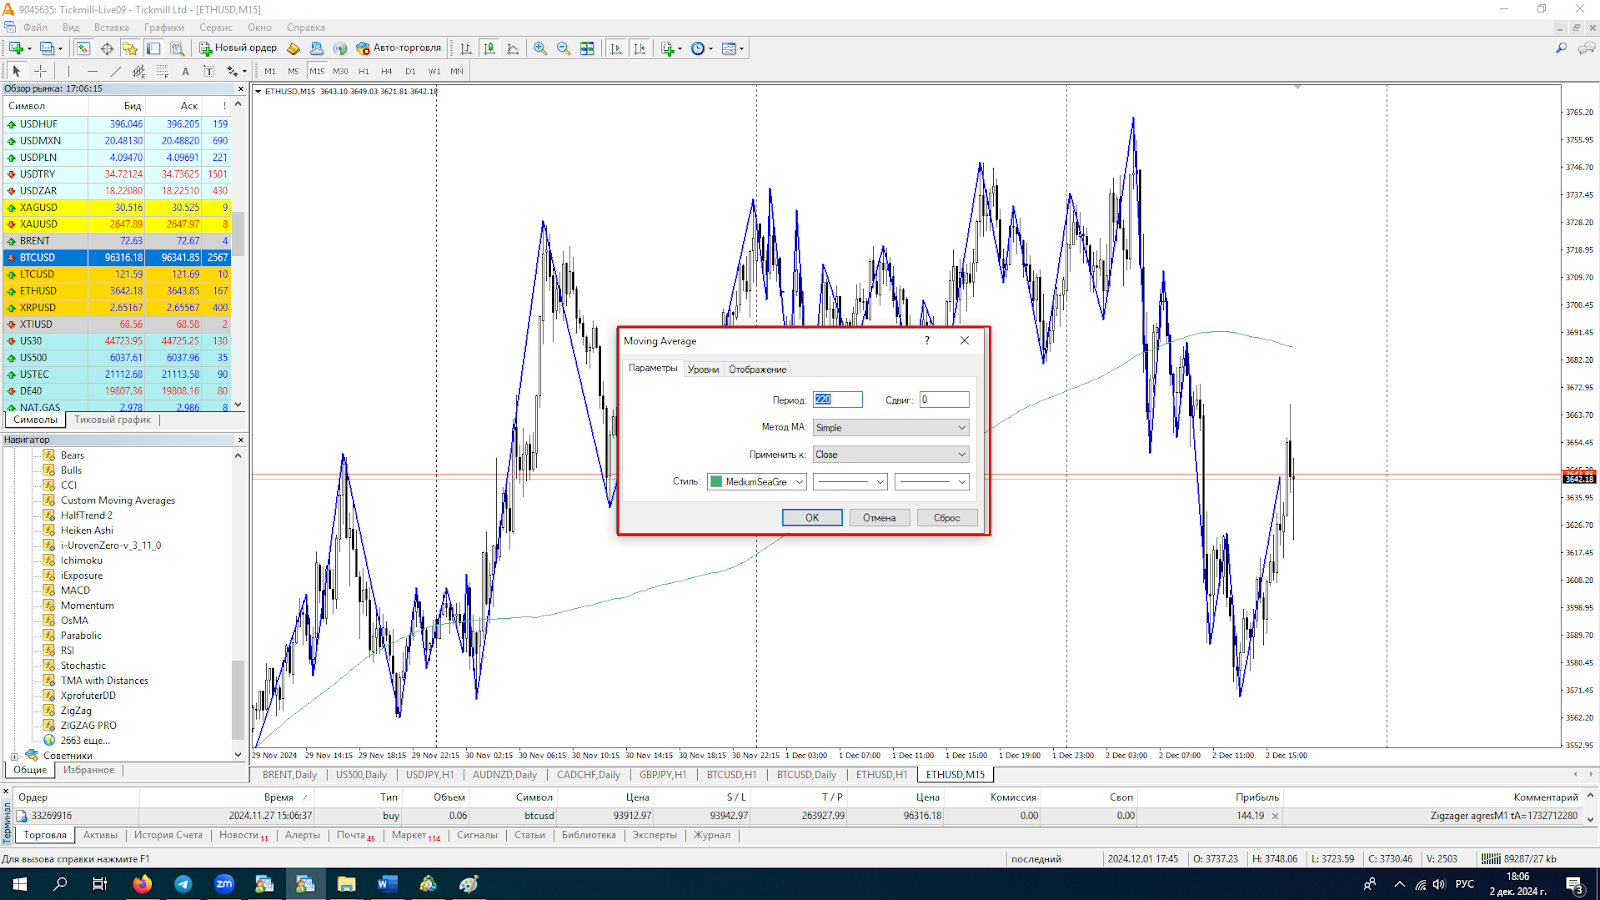Open the Графики menu in menu bar

point(163,27)
